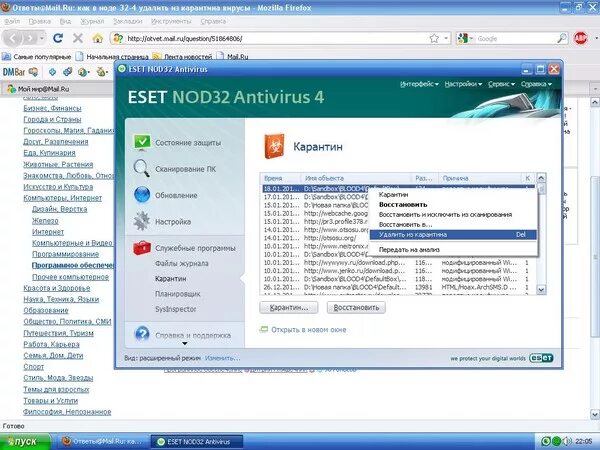600x450 pixels.
Task: Open Планировщик in sidebar
Action: 178,294
